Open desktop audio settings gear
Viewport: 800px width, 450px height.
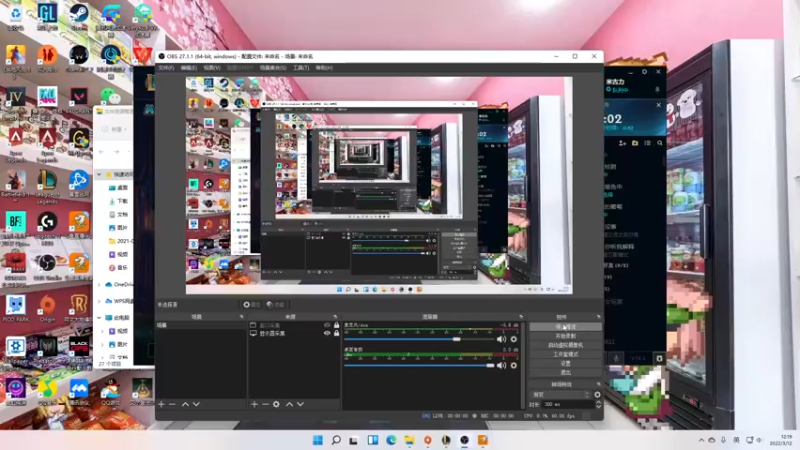point(514,365)
